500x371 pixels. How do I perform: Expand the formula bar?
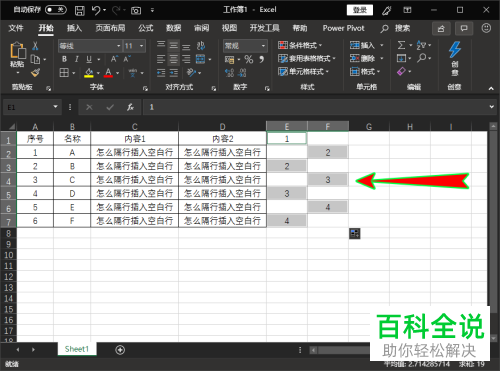point(492,107)
